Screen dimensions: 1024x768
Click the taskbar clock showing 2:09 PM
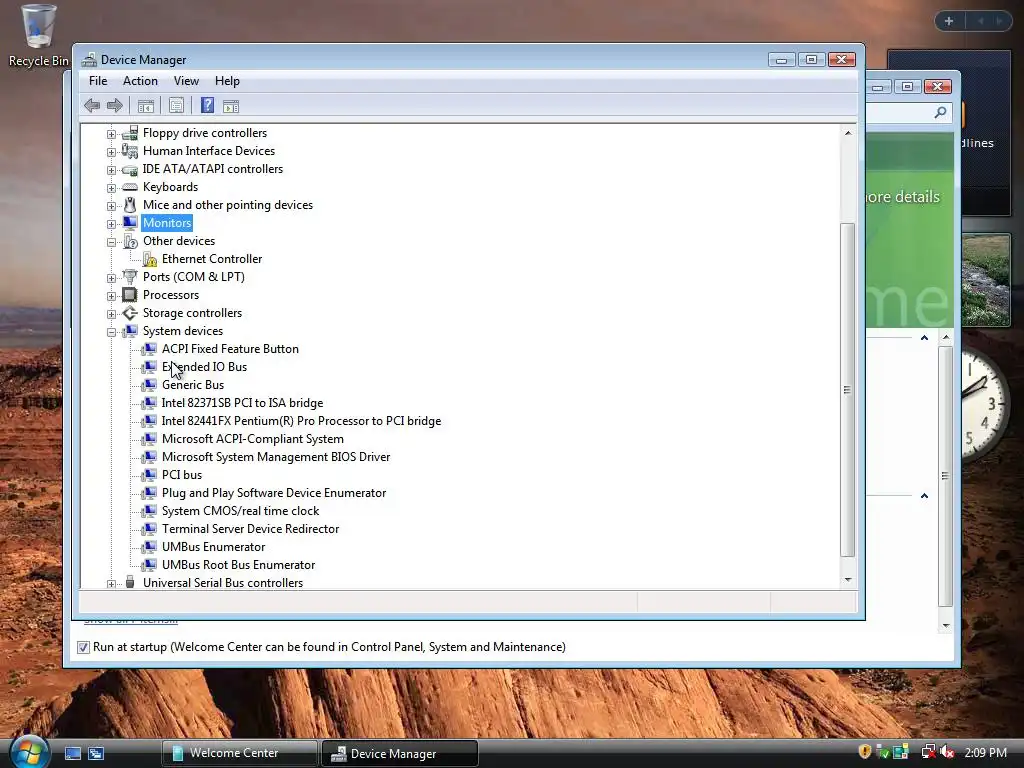pyautogui.click(x=985, y=752)
